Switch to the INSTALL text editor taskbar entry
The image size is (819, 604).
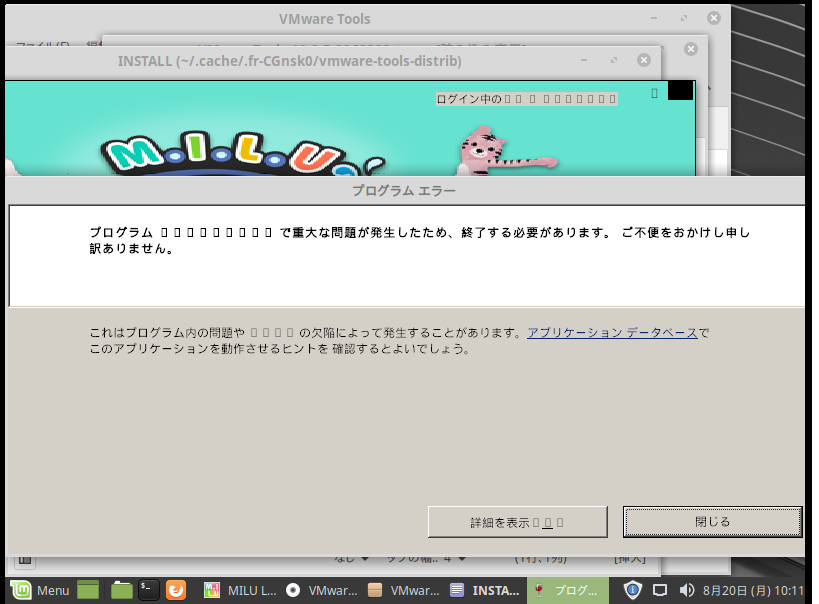click(x=486, y=590)
